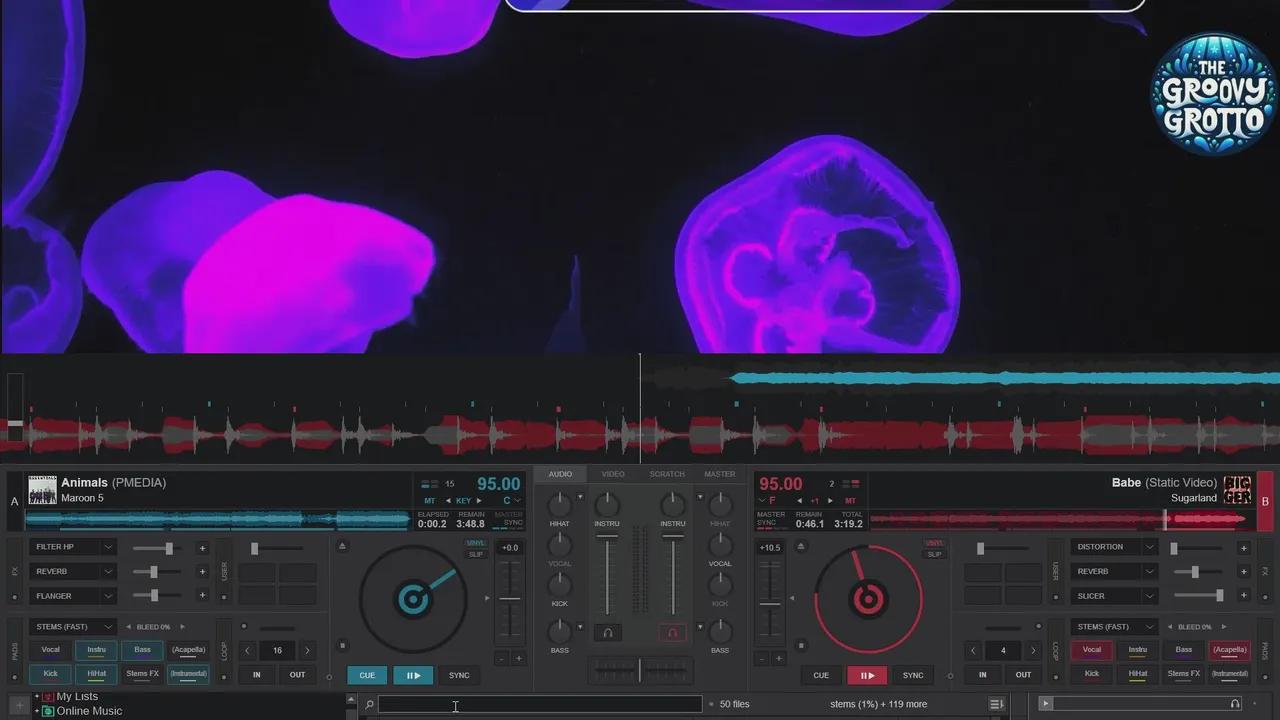The image size is (1280, 720).
Task: Click the CUE button on deck B
Action: (x=821, y=675)
